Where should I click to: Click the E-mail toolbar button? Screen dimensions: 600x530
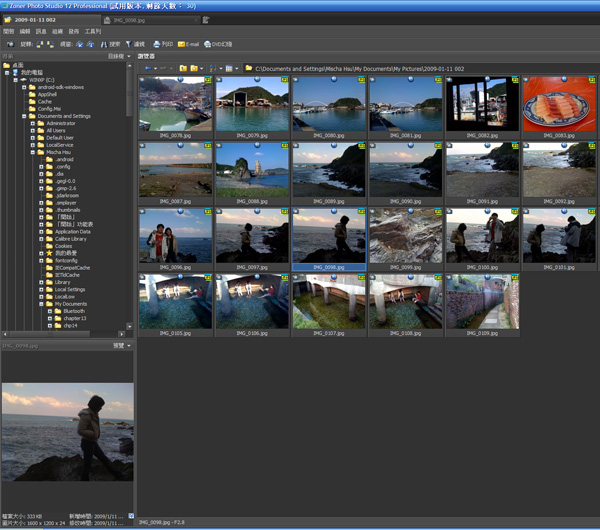188,44
